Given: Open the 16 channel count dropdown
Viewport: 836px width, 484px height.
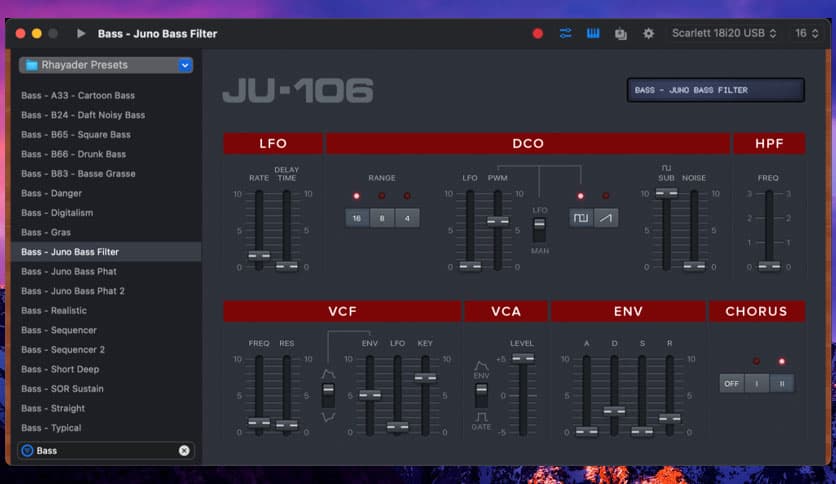Looking at the screenshot, I should [x=806, y=33].
